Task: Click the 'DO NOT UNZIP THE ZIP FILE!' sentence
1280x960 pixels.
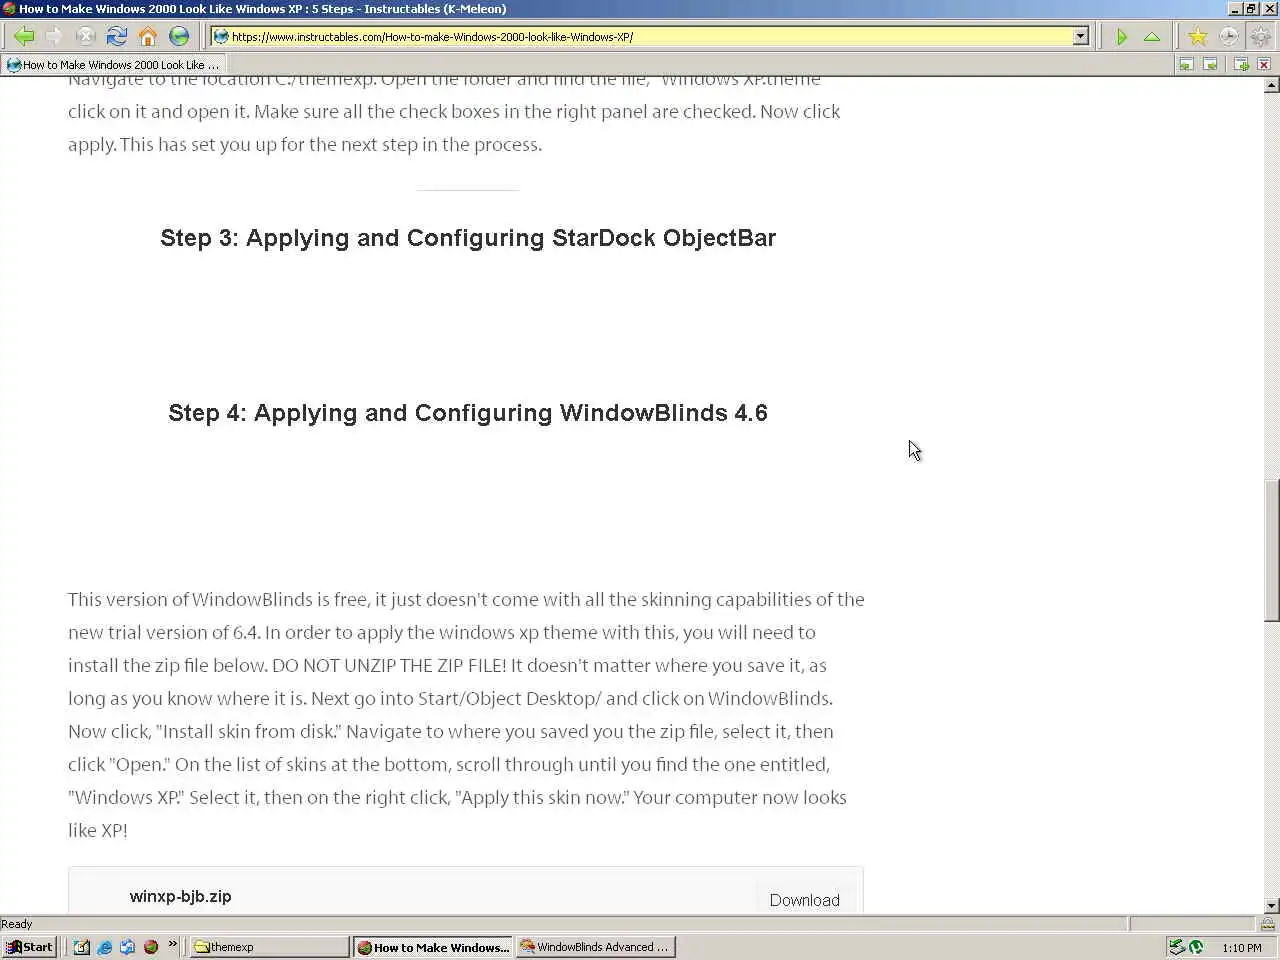Action: (x=389, y=666)
